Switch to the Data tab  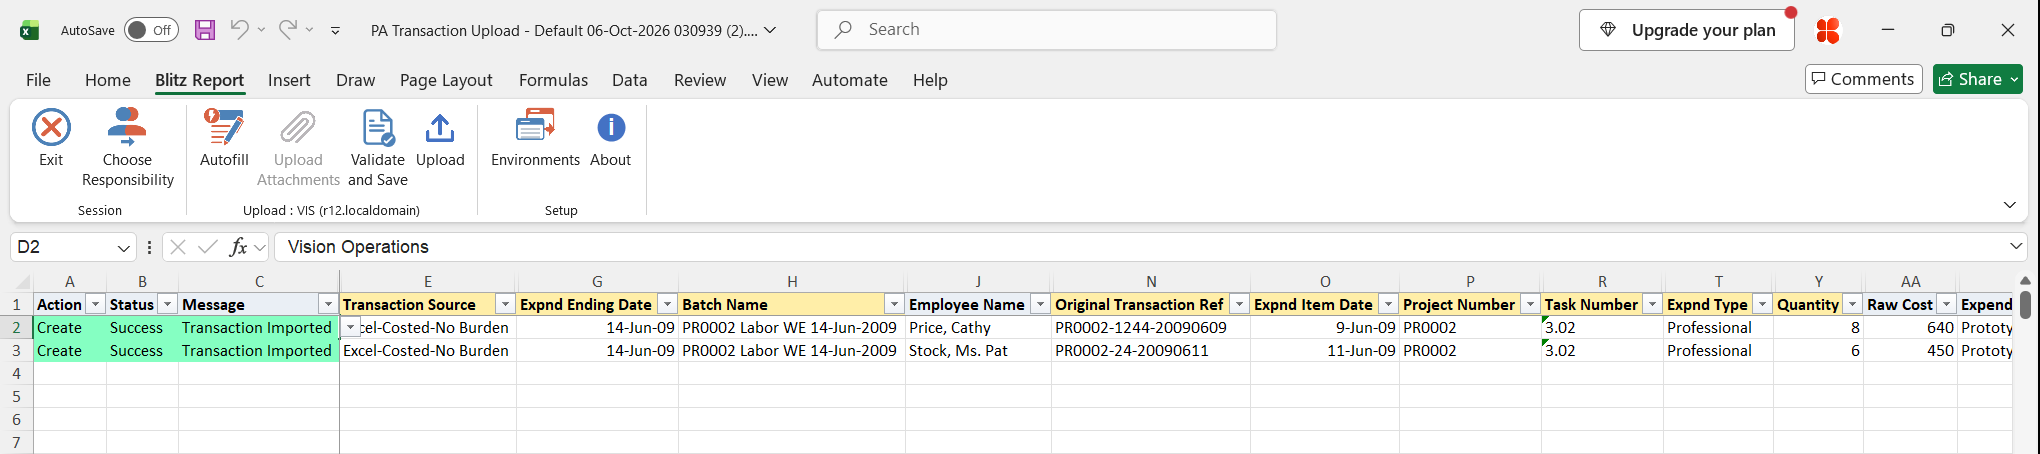[x=630, y=80]
